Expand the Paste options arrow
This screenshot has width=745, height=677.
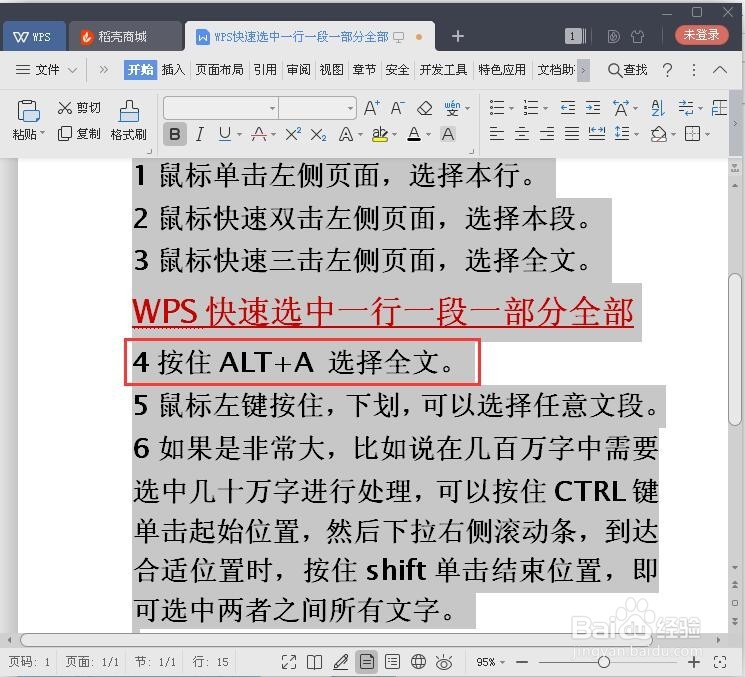[42, 134]
